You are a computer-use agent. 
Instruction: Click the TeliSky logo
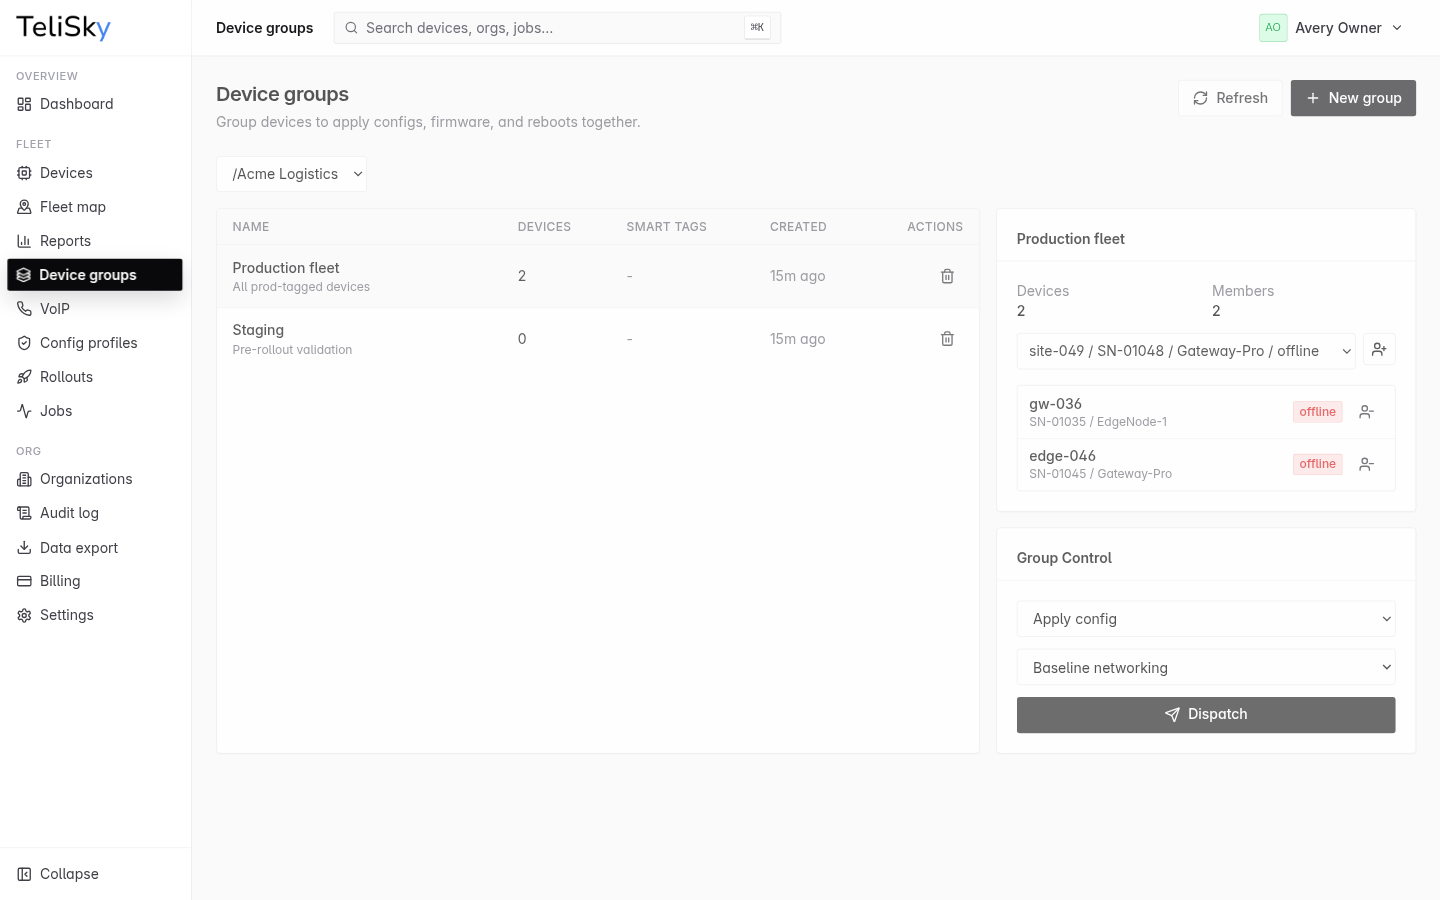point(63,27)
